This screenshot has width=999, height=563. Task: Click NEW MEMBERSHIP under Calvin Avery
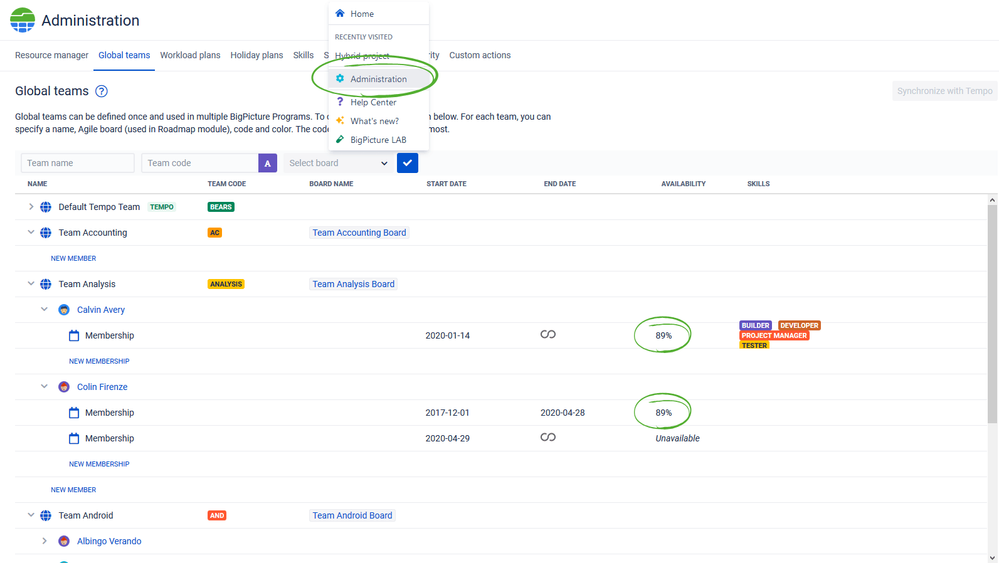pyautogui.click(x=99, y=361)
